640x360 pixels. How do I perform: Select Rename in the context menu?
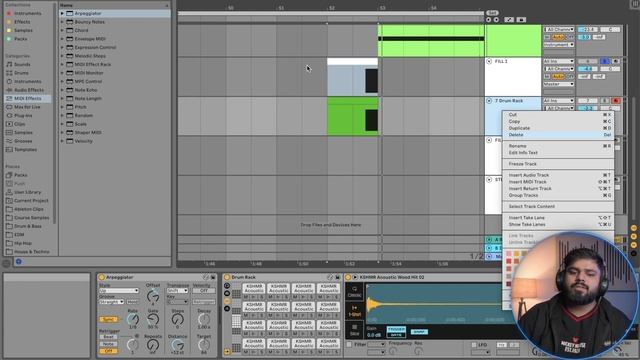(558, 146)
